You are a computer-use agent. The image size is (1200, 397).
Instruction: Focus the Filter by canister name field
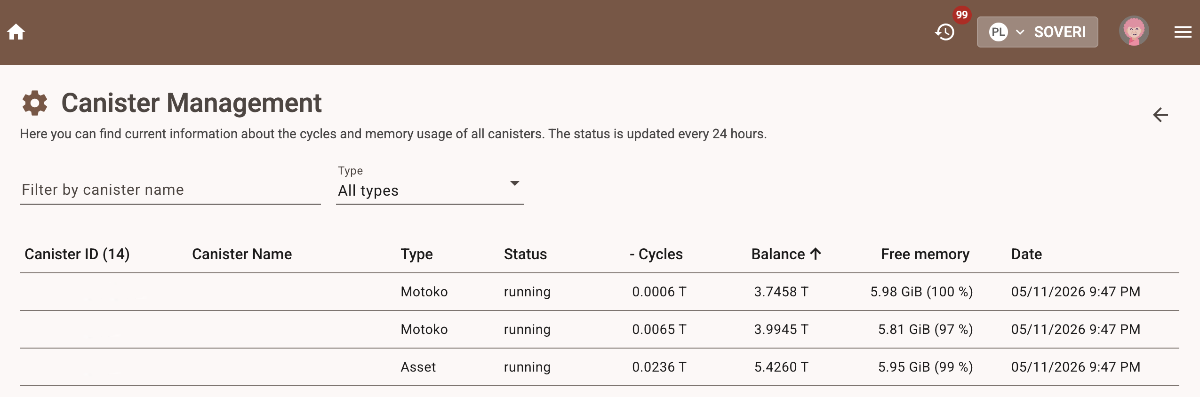(x=170, y=190)
